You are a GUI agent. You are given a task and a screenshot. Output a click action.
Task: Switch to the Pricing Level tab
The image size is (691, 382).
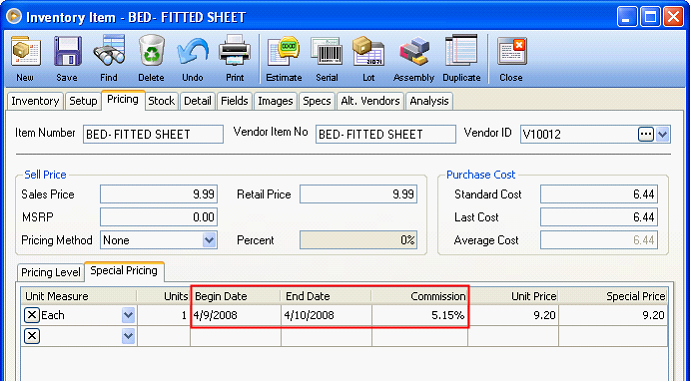pyautogui.click(x=51, y=272)
